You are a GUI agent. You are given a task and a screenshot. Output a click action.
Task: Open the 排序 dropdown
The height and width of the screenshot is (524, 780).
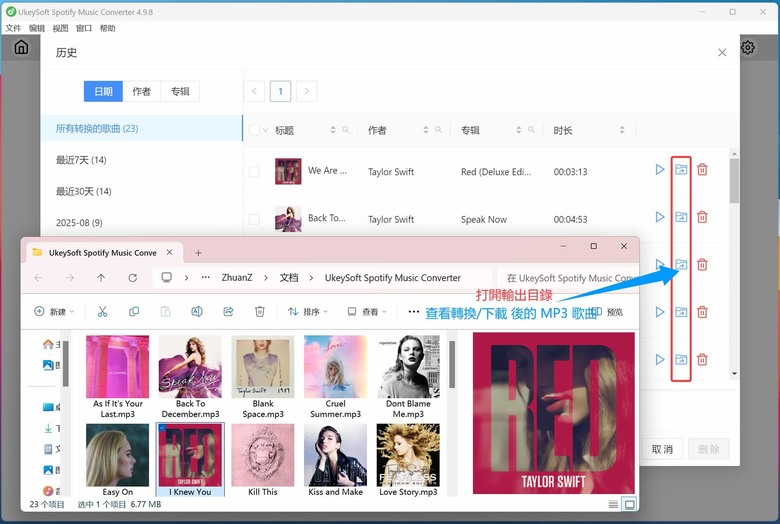pyautogui.click(x=307, y=312)
